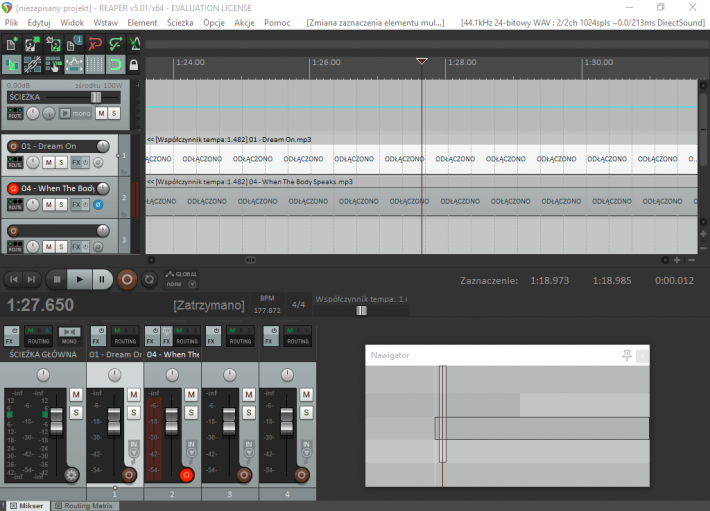The image size is (710, 511).
Task: Mute the master track in track panel
Action: 101,113
